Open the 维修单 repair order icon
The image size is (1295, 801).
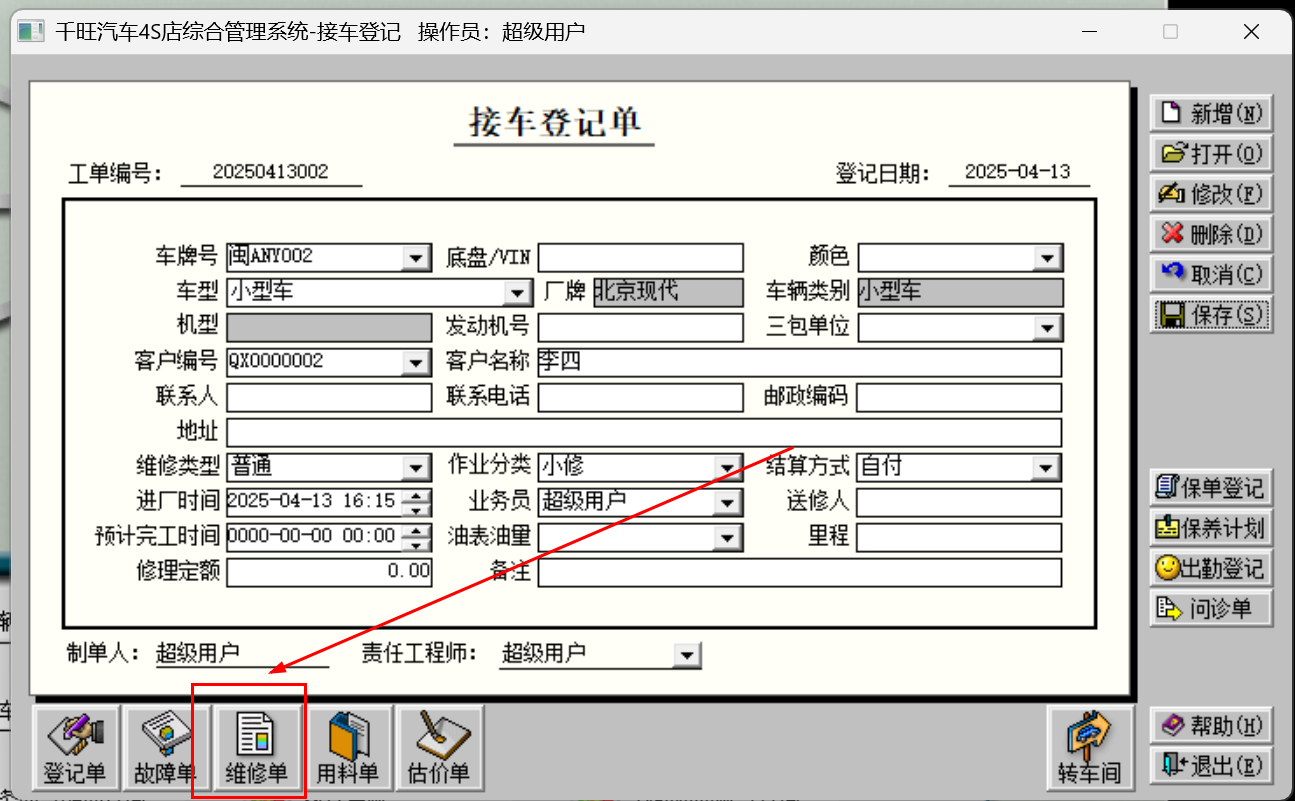tap(255, 747)
